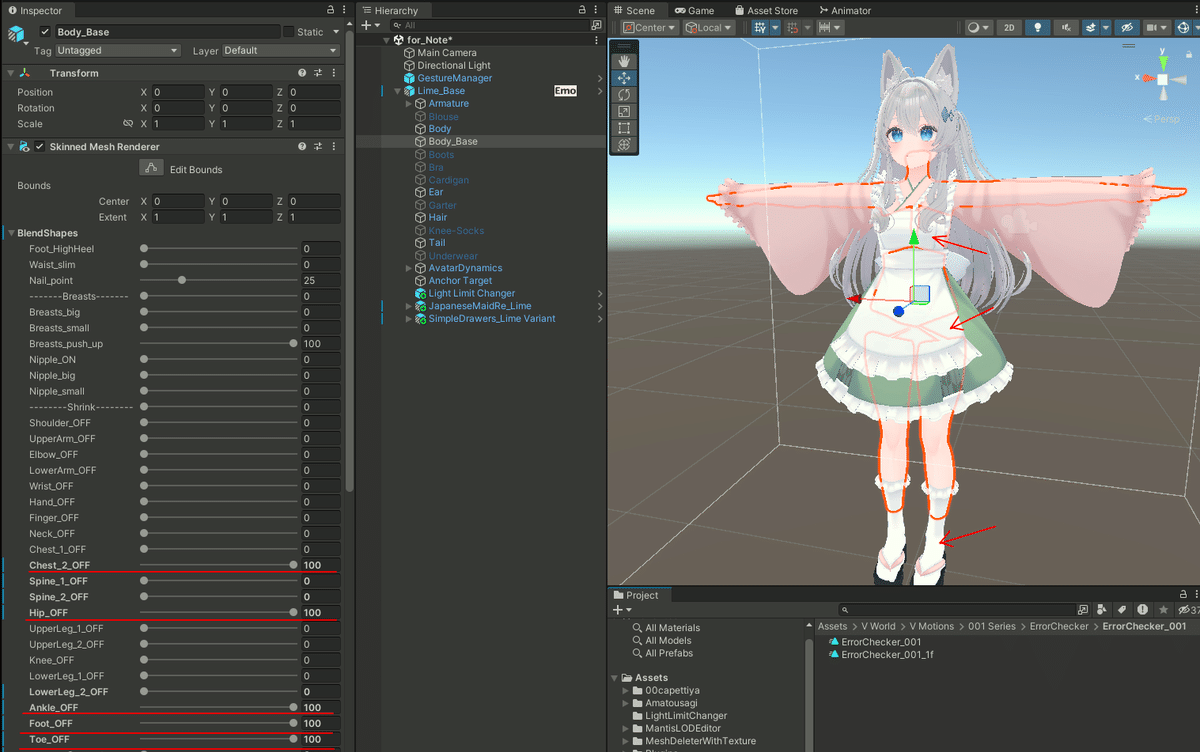
Task: Open the Static options dropdown arrow
Action: click(335, 32)
